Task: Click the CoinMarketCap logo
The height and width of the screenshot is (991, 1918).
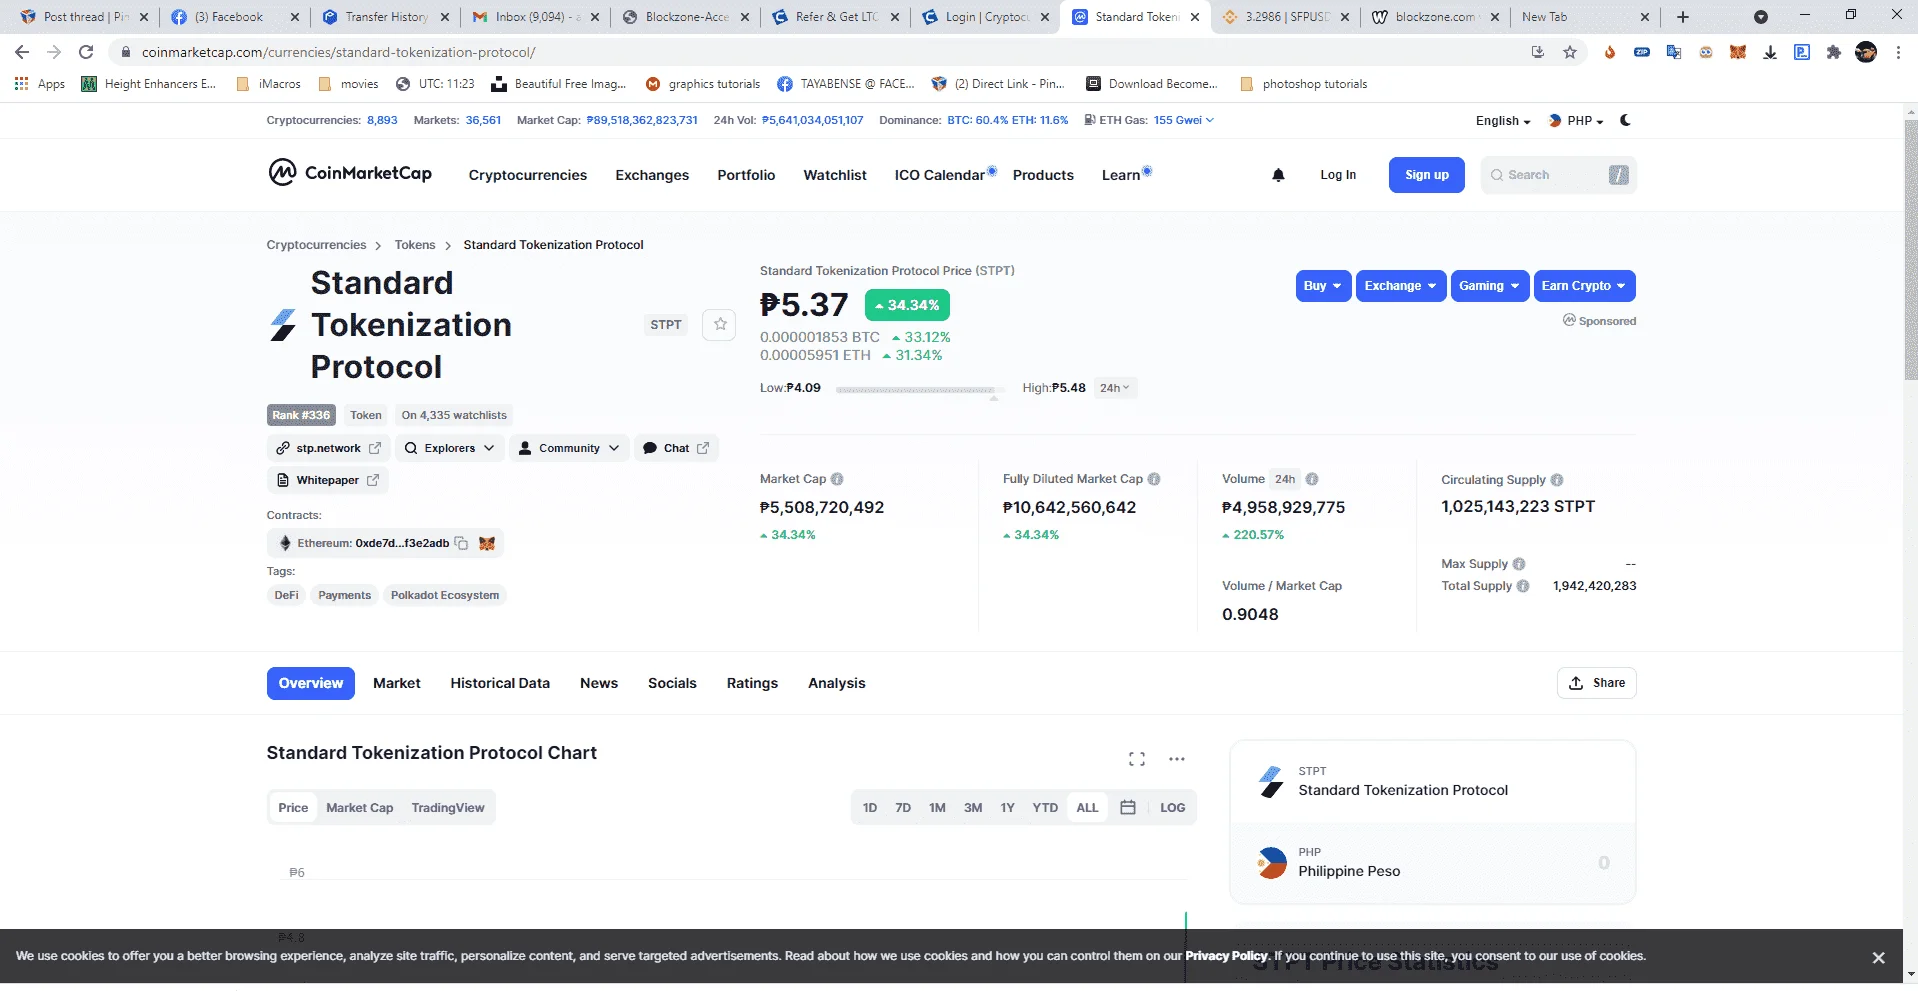Action: tap(350, 173)
